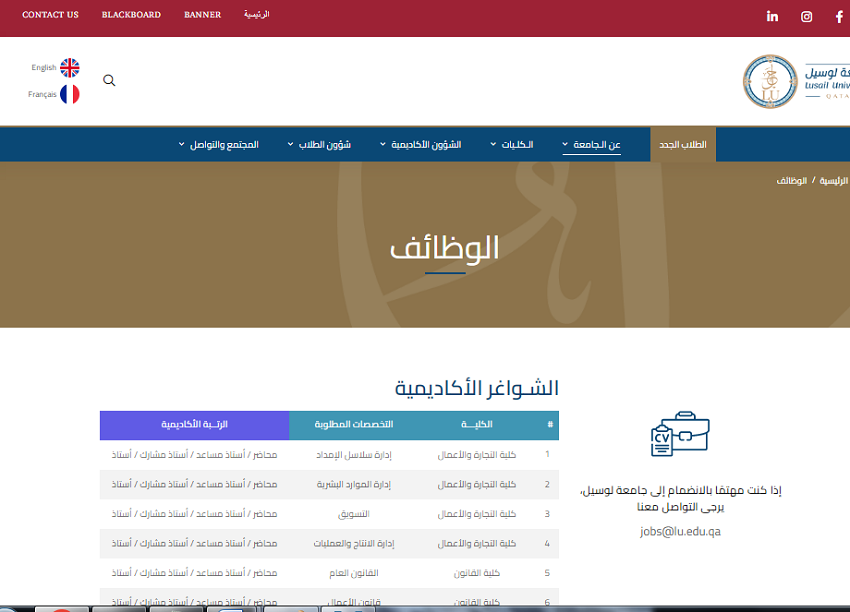
Task: Select the French flag icon
Action: tap(69, 94)
